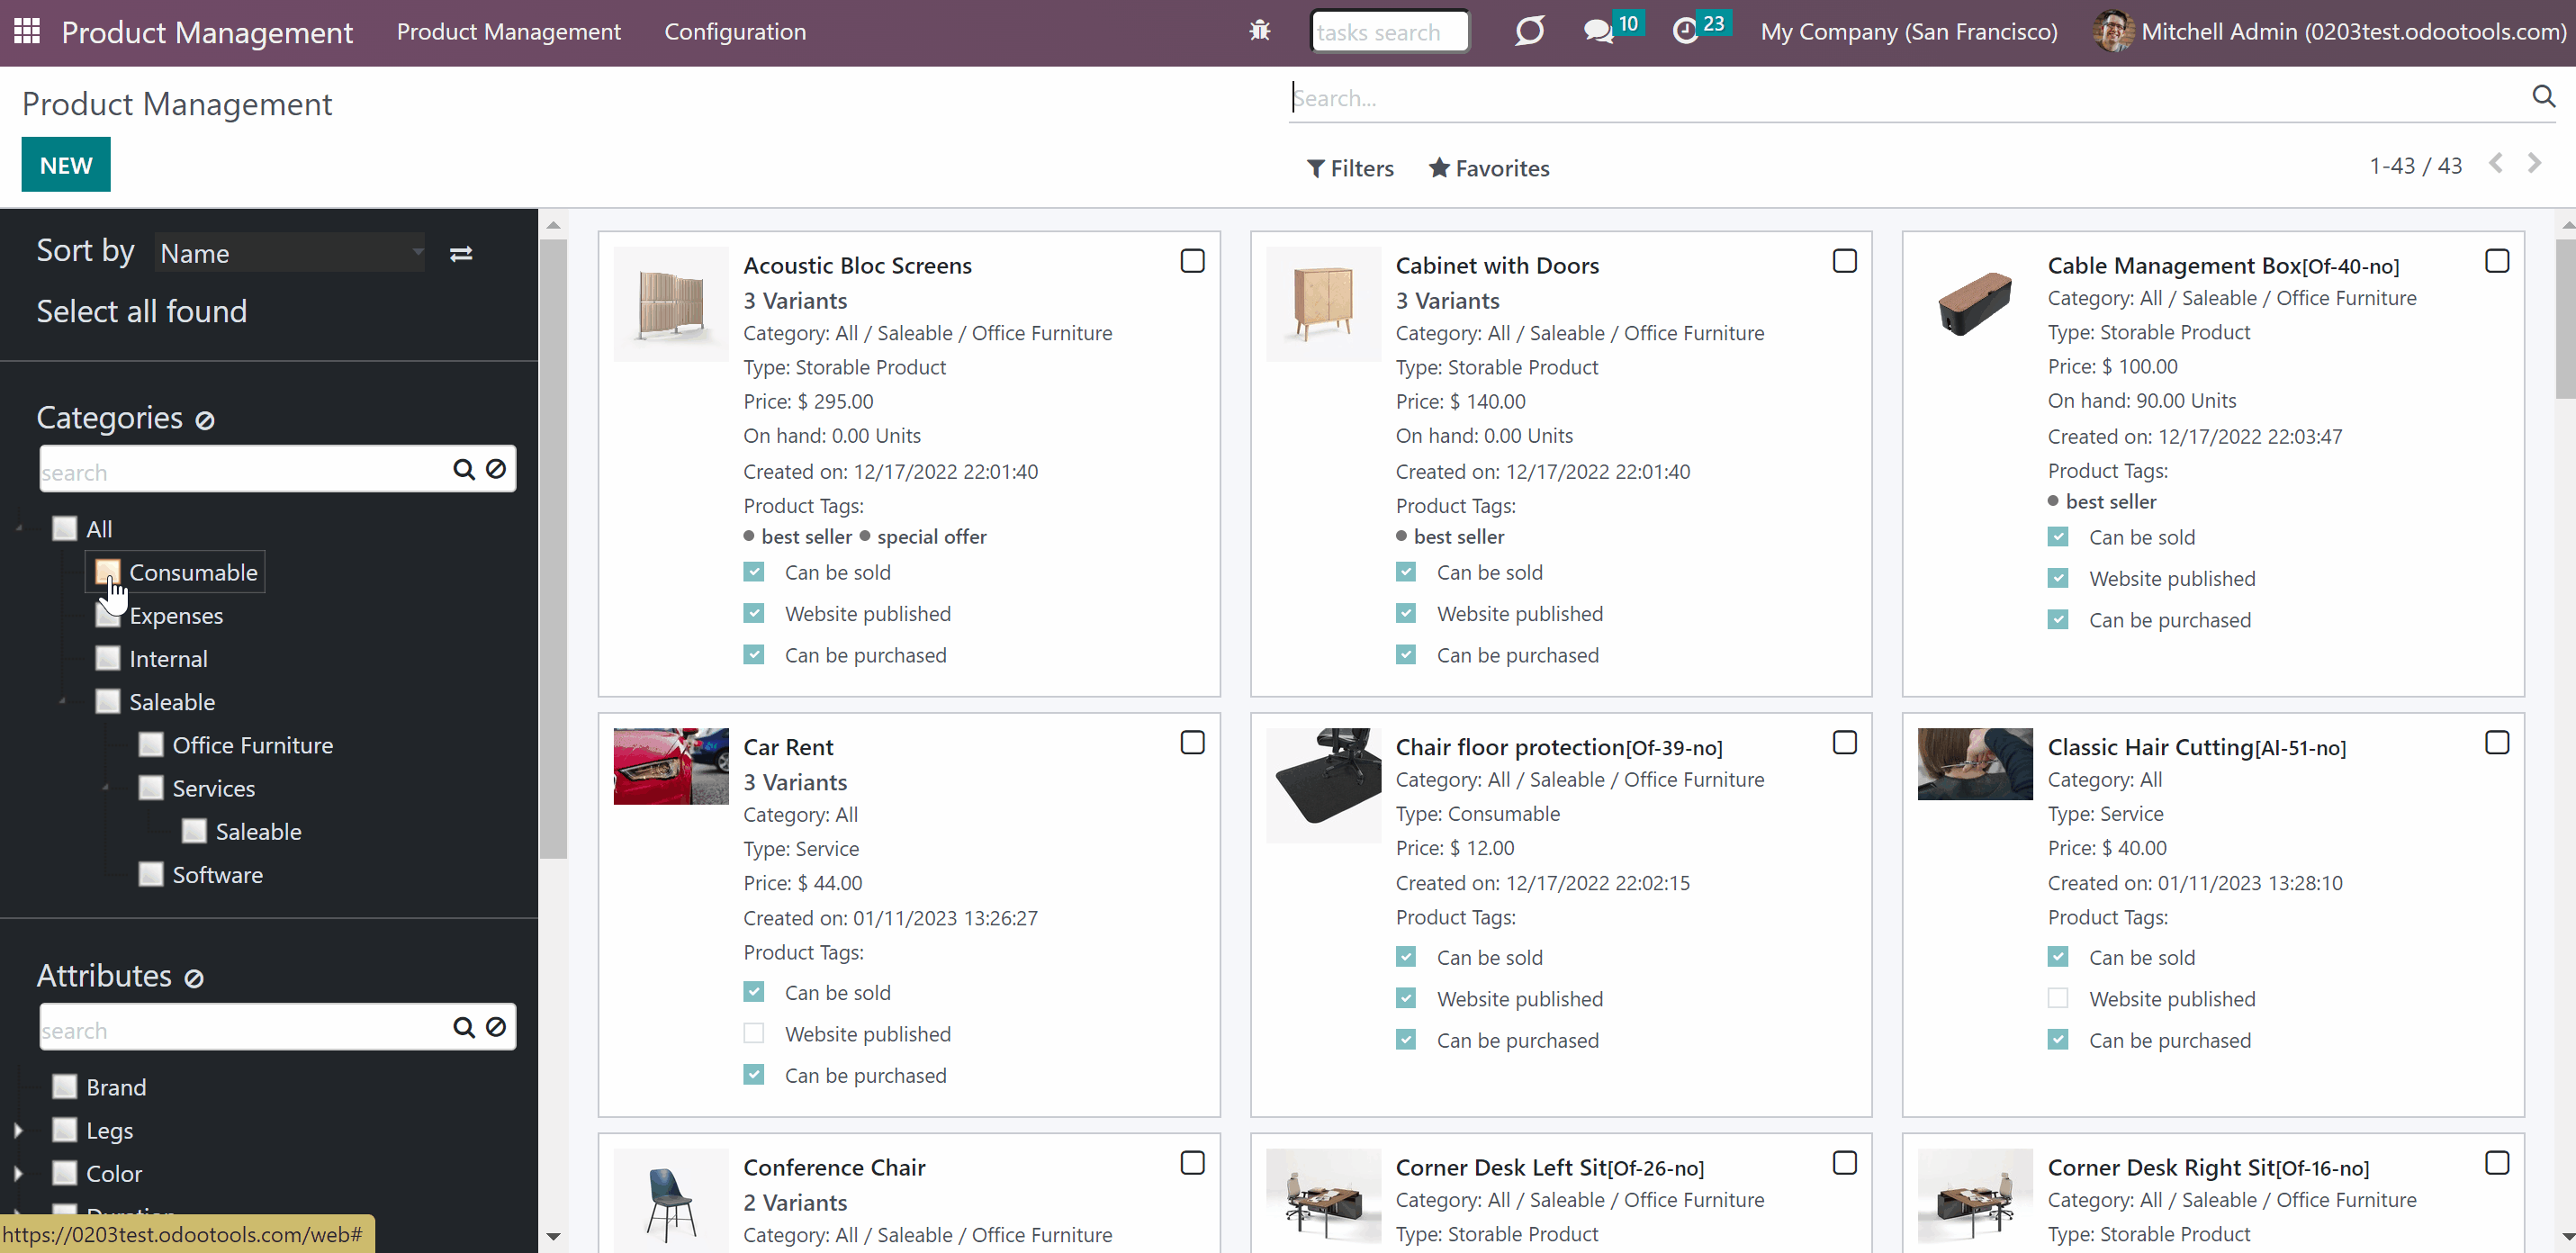This screenshot has height=1253, width=2576.
Task: Click the page vertical scrollbar thumb at right
Action: pyautogui.click(x=2565, y=320)
